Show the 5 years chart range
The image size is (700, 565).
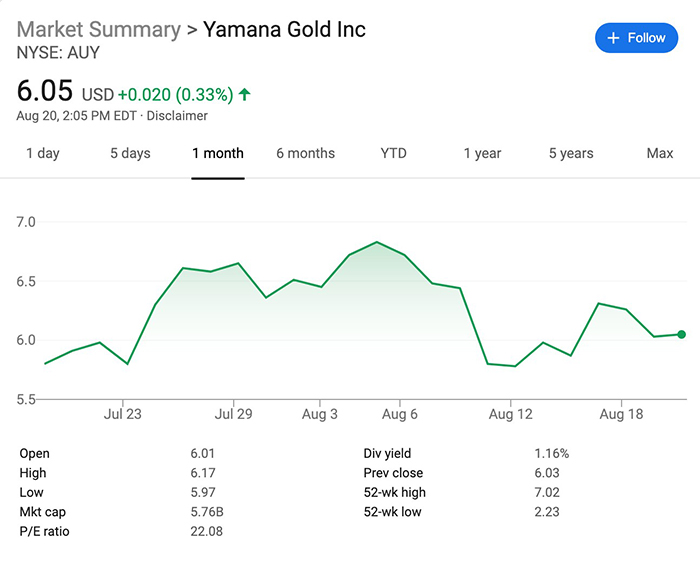coord(571,154)
